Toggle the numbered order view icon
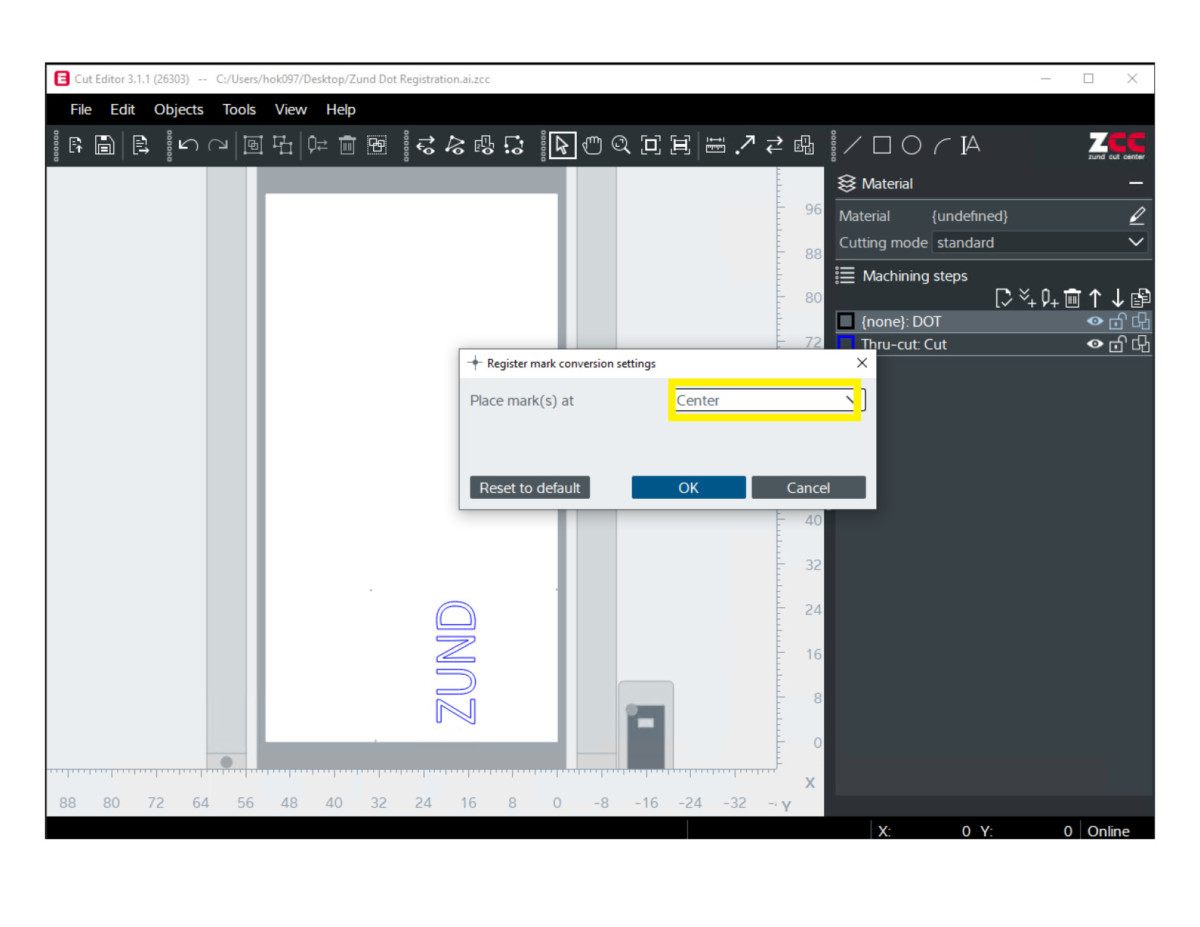The height and width of the screenshot is (927, 1200). click(x=485, y=146)
